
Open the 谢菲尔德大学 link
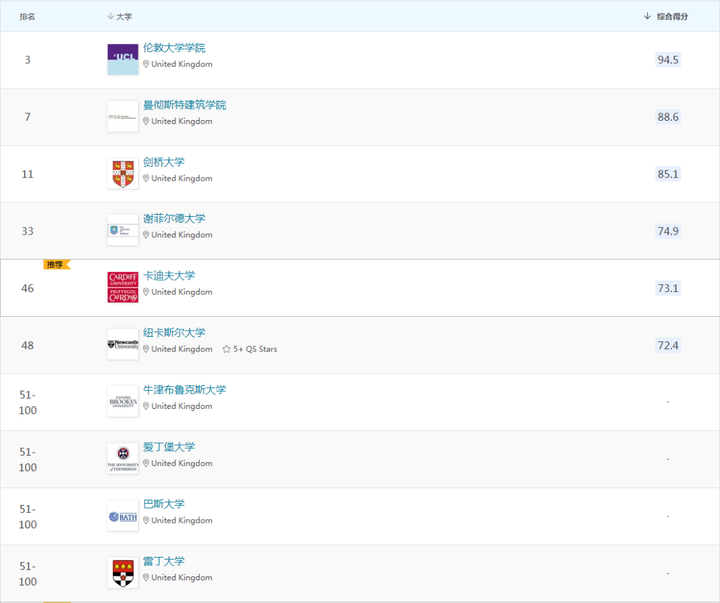click(174, 219)
